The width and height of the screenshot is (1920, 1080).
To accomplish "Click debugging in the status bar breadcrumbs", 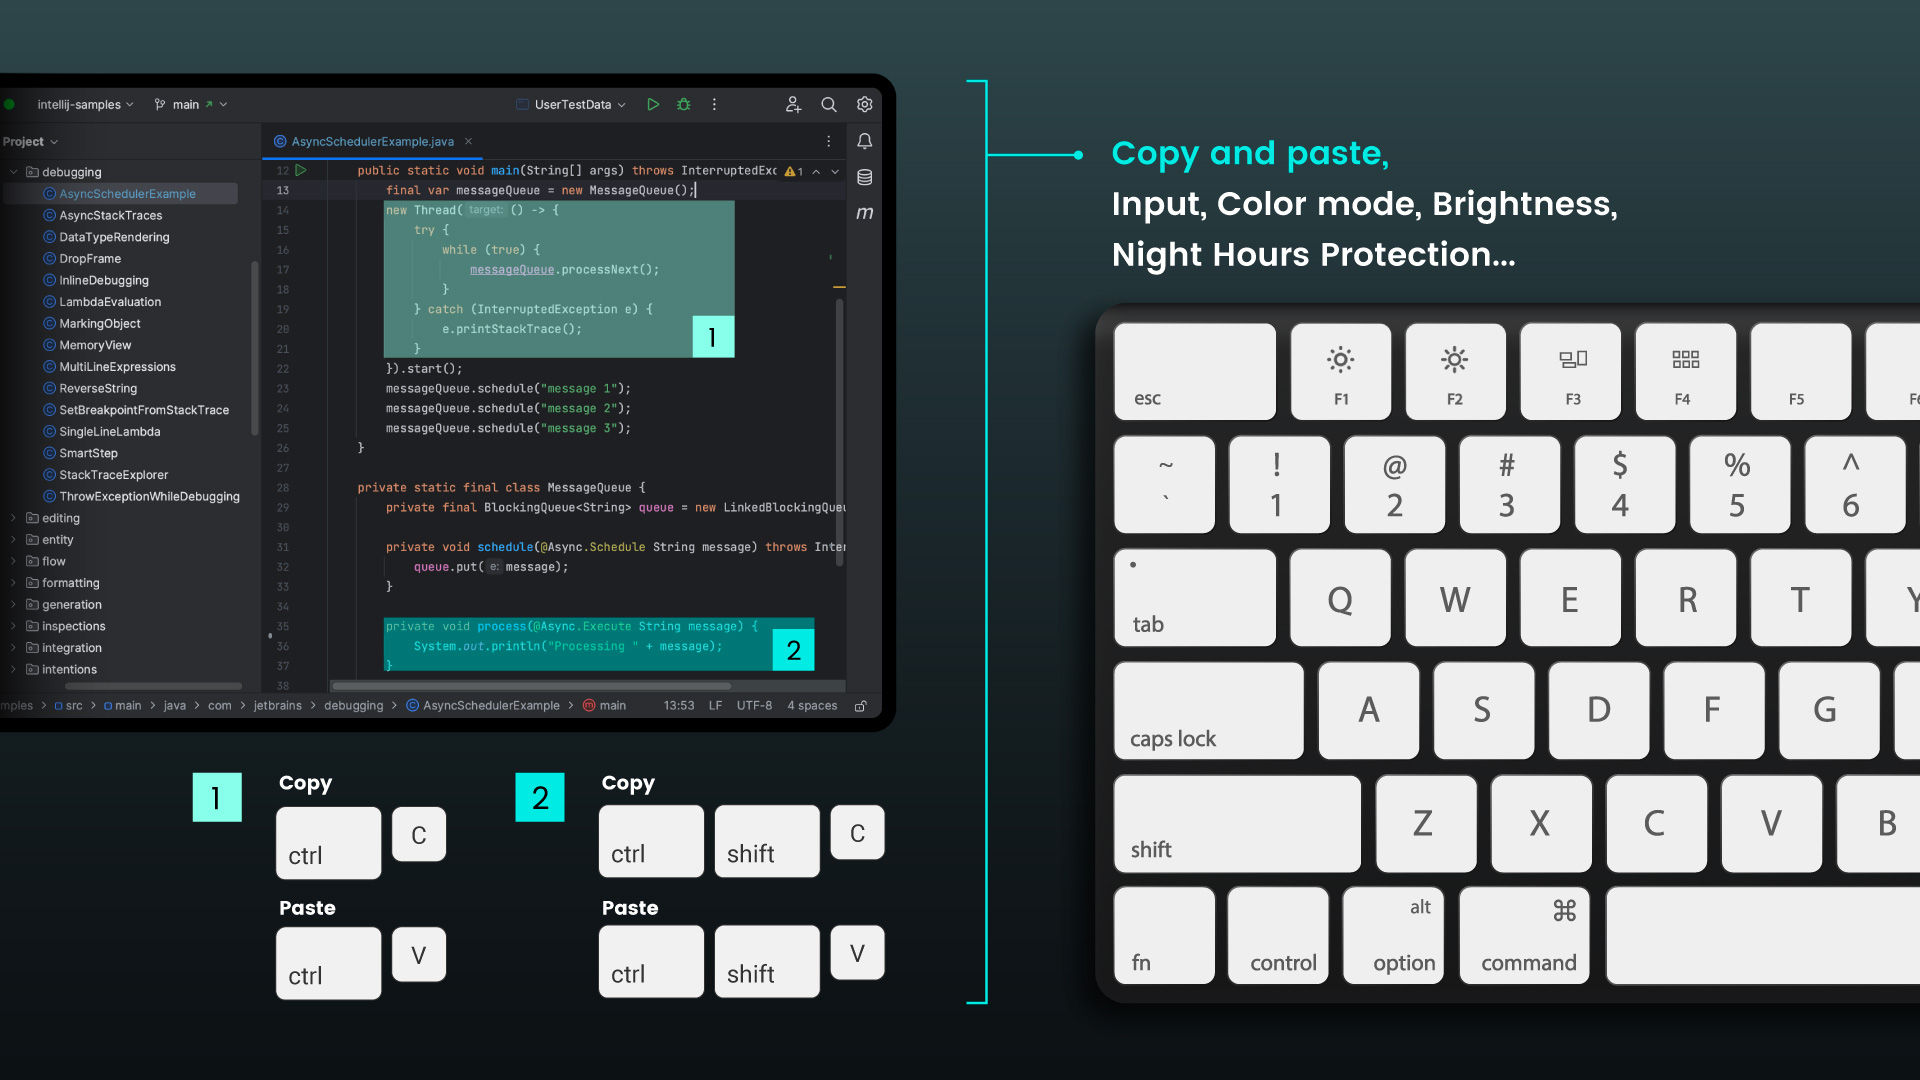I will click(353, 705).
